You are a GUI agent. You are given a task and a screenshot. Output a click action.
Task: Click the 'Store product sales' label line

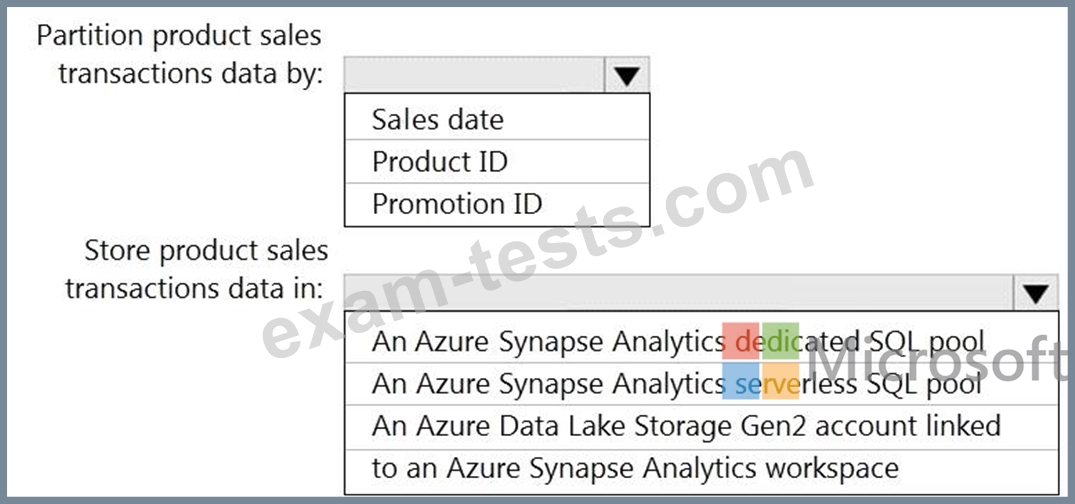tap(206, 252)
